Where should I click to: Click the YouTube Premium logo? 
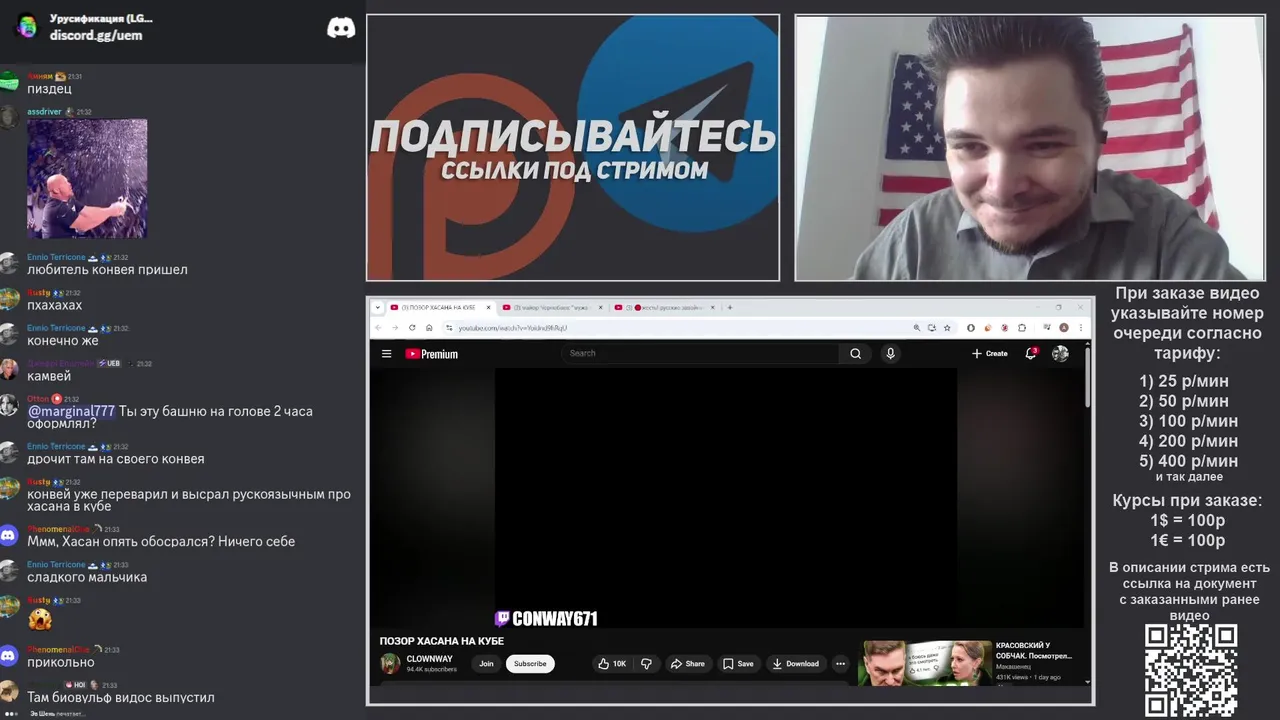[431, 353]
